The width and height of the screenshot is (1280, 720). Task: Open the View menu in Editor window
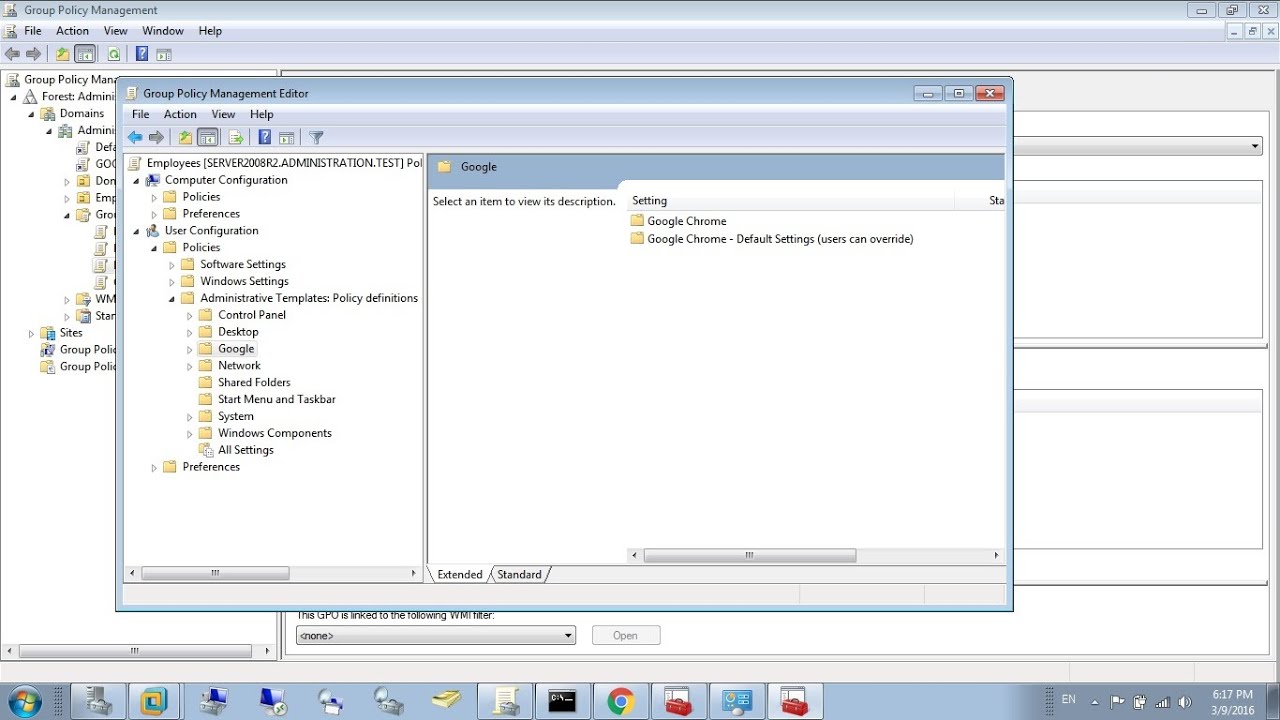click(x=223, y=114)
